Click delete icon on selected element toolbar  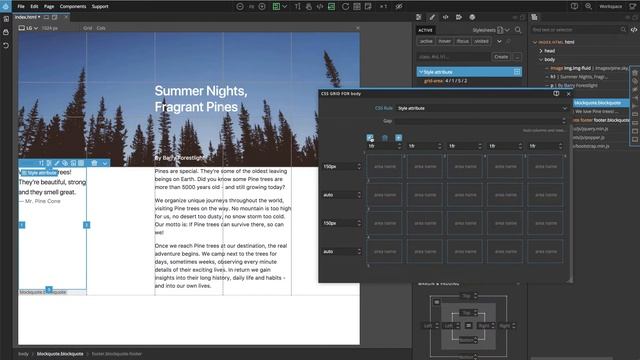tap(94, 163)
